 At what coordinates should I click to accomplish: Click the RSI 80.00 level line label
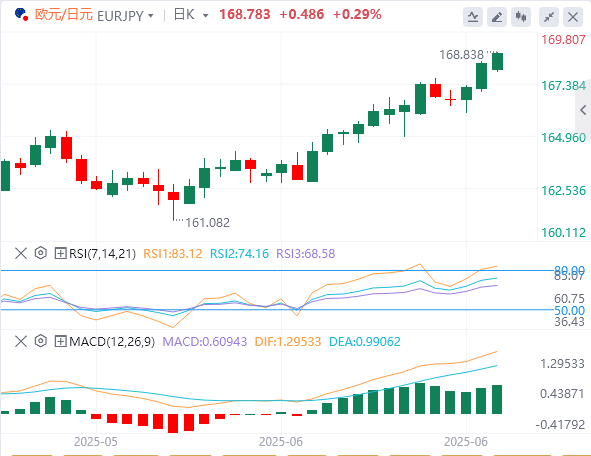tap(569, 270)
